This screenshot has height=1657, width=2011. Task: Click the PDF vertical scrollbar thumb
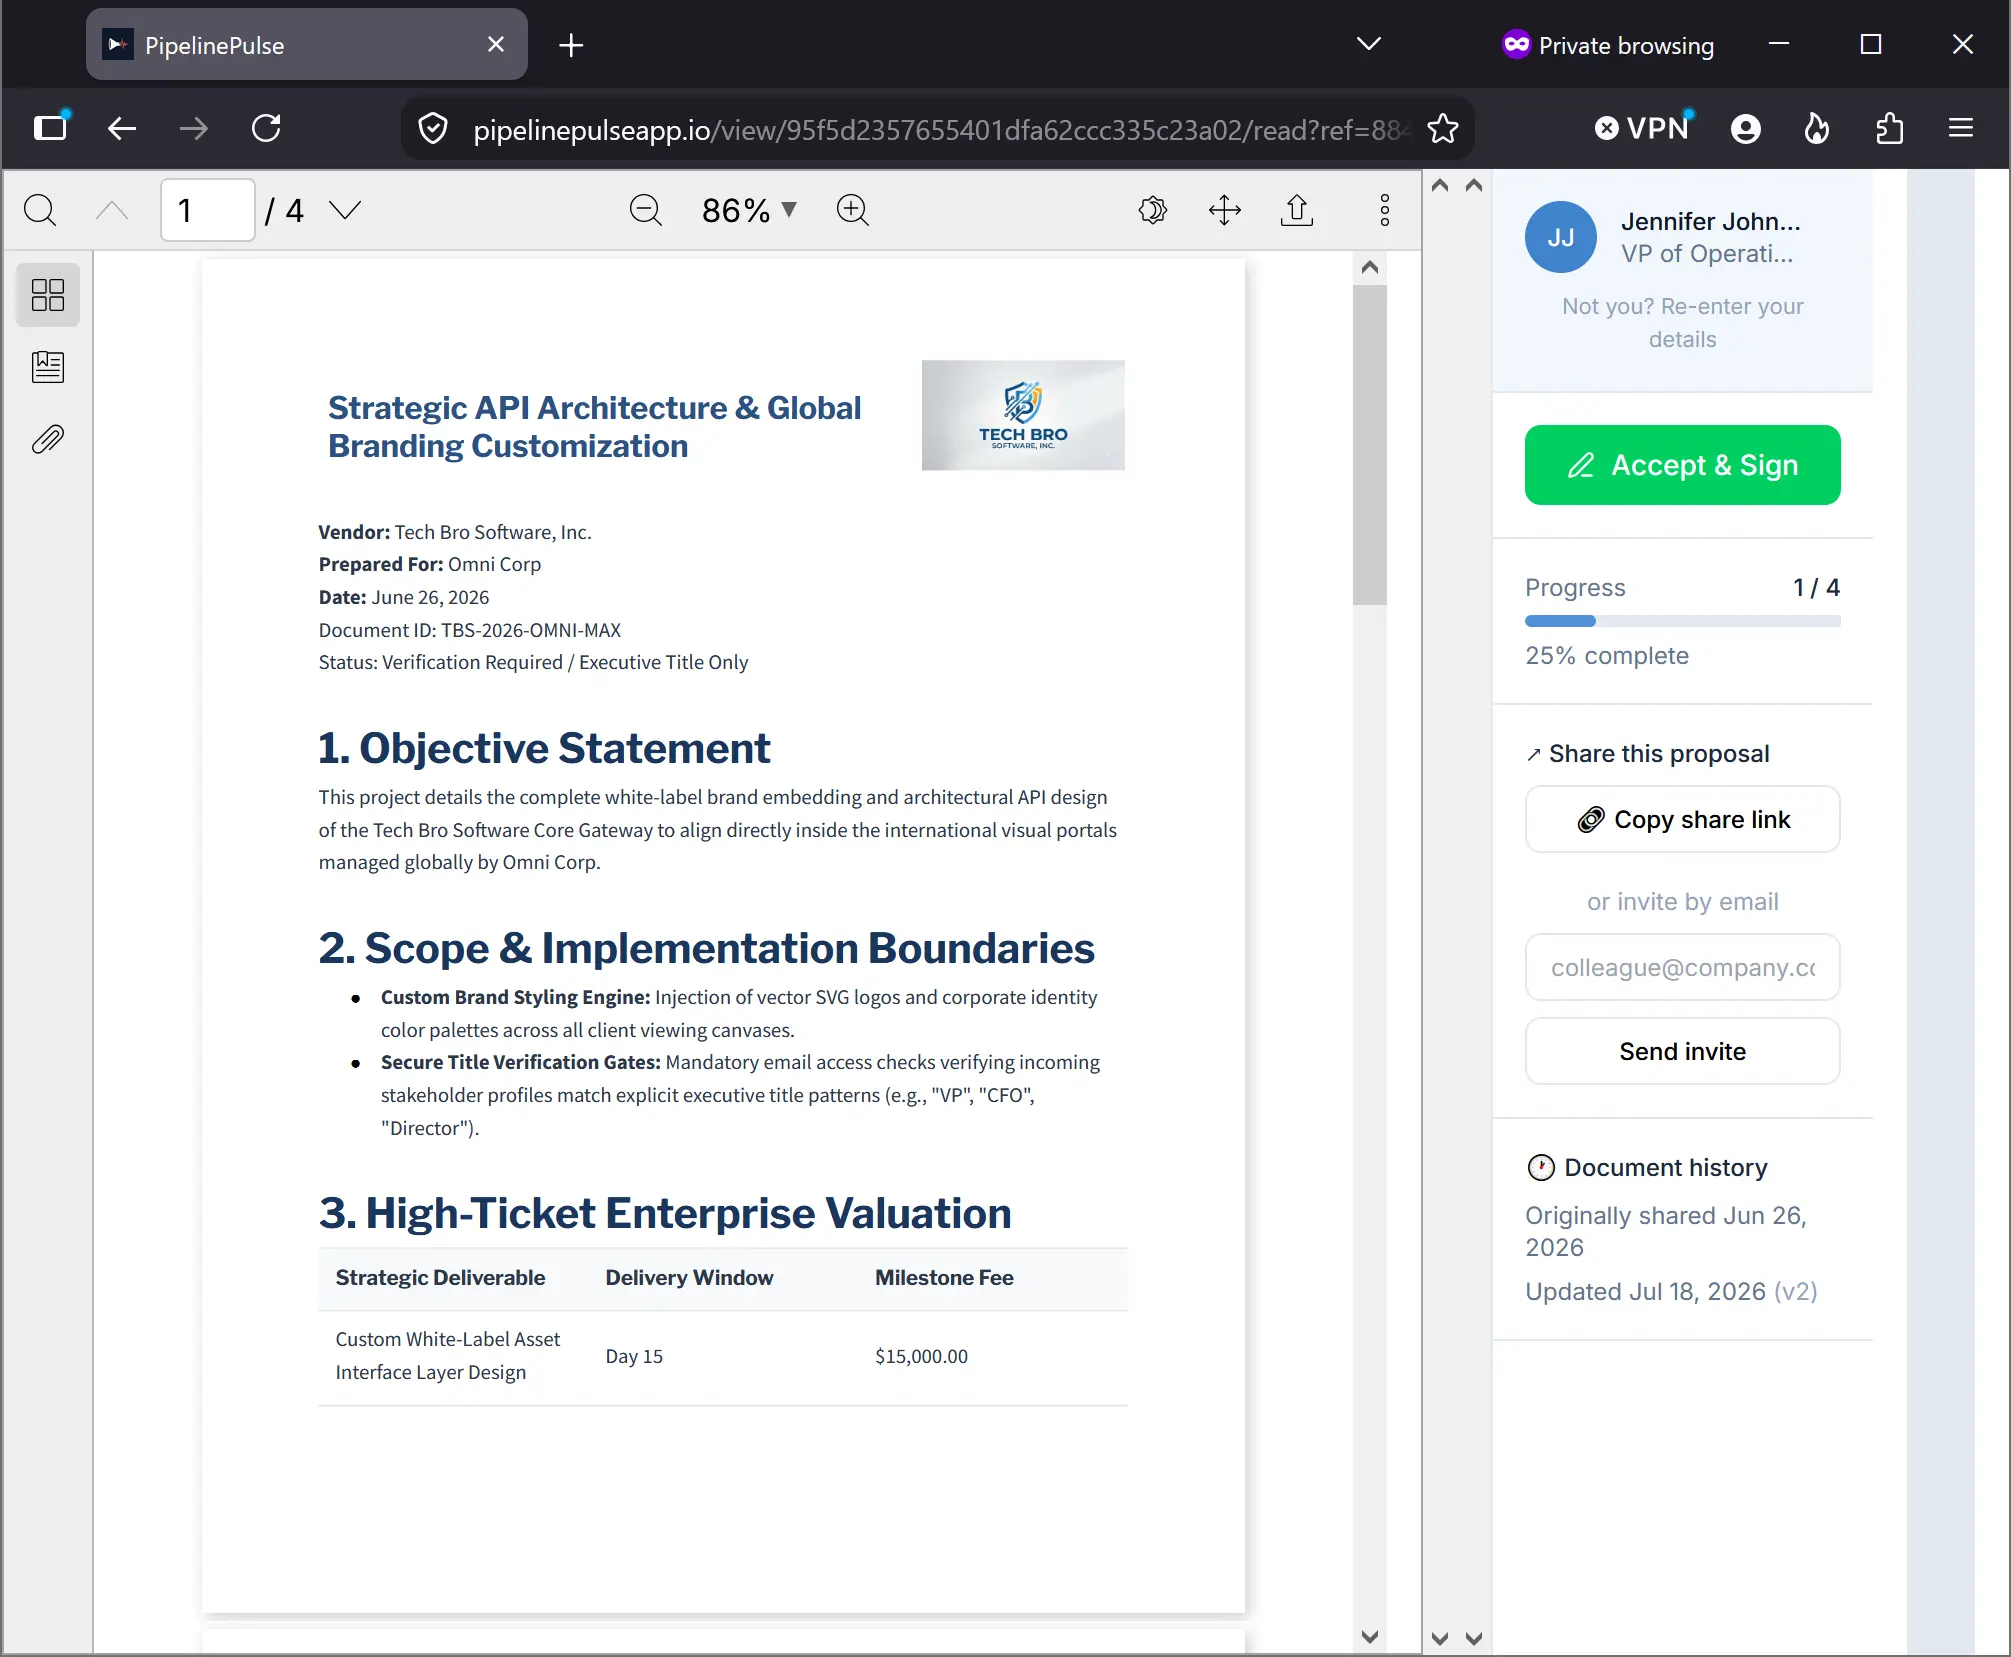click(1370, 445)
